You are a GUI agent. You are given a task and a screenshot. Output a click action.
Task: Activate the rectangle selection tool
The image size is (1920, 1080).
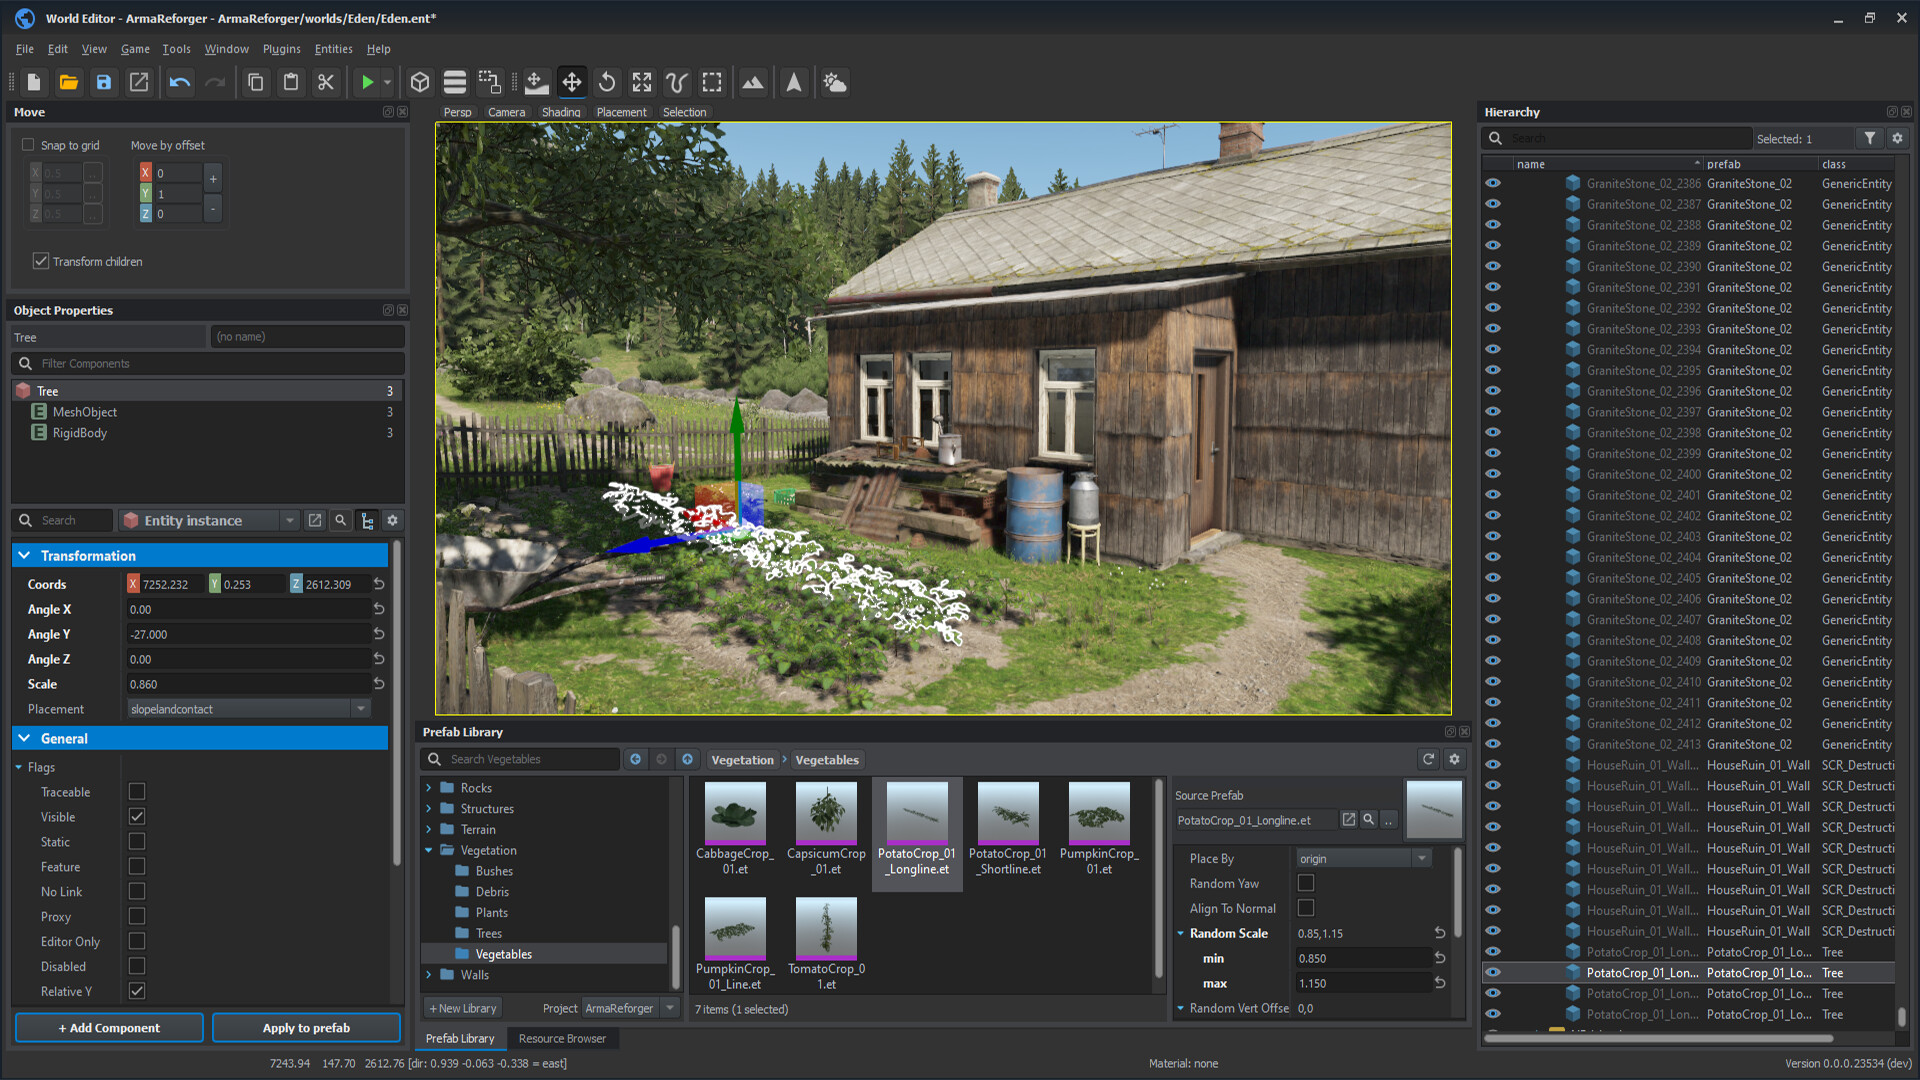tap(711, 82)
